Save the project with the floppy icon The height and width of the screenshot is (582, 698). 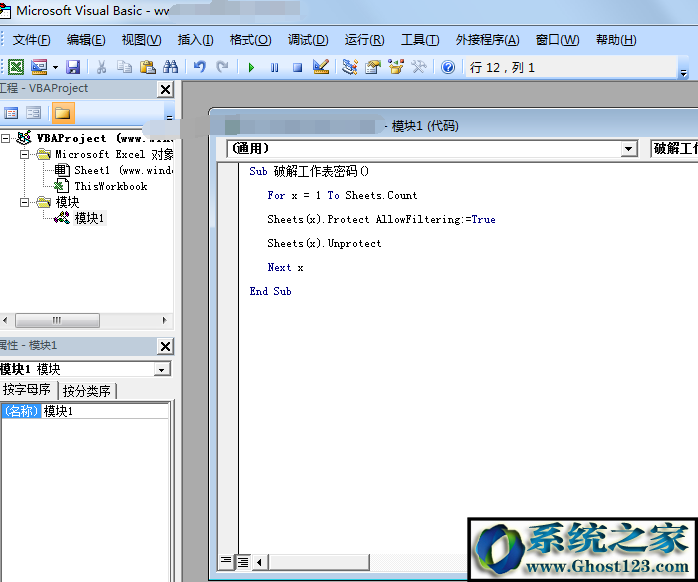(x=73, y=67)
